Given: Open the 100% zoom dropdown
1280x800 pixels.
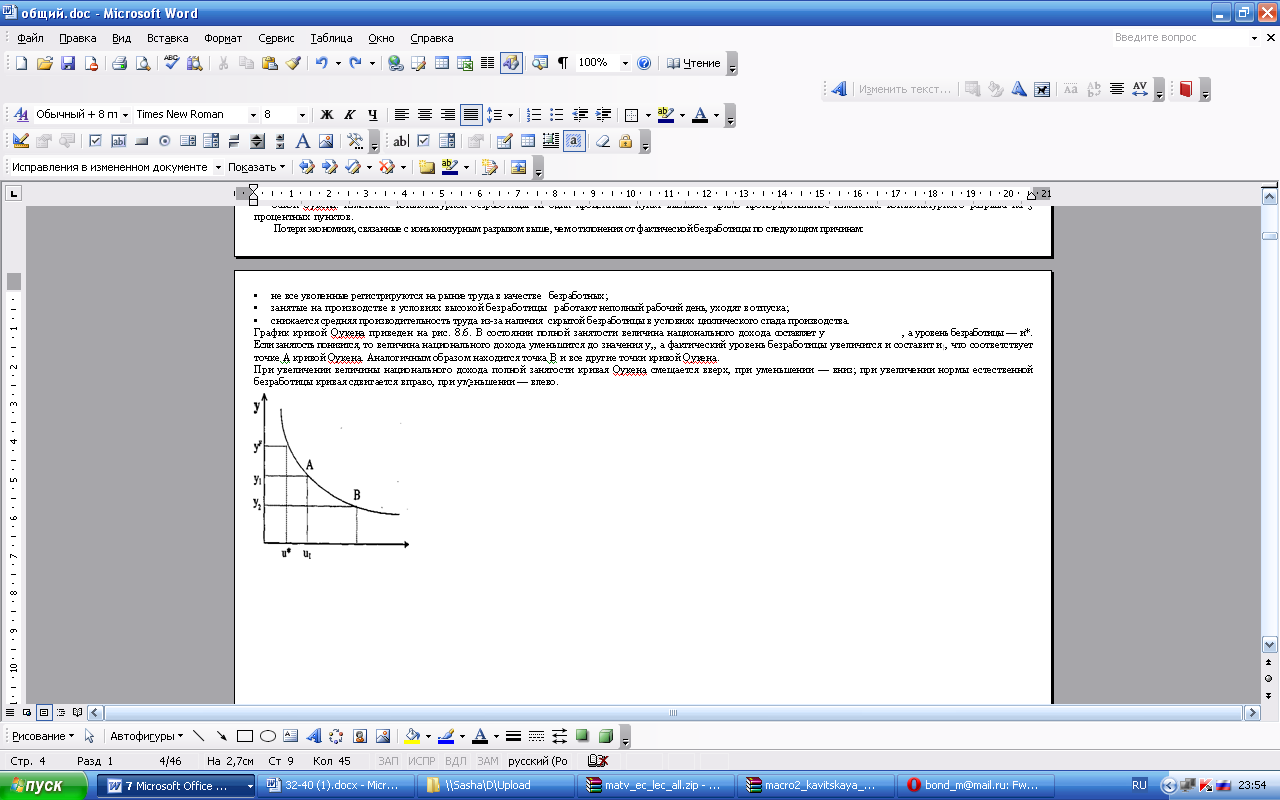Looking at the screenshot, I should click(x=625, y=63).
